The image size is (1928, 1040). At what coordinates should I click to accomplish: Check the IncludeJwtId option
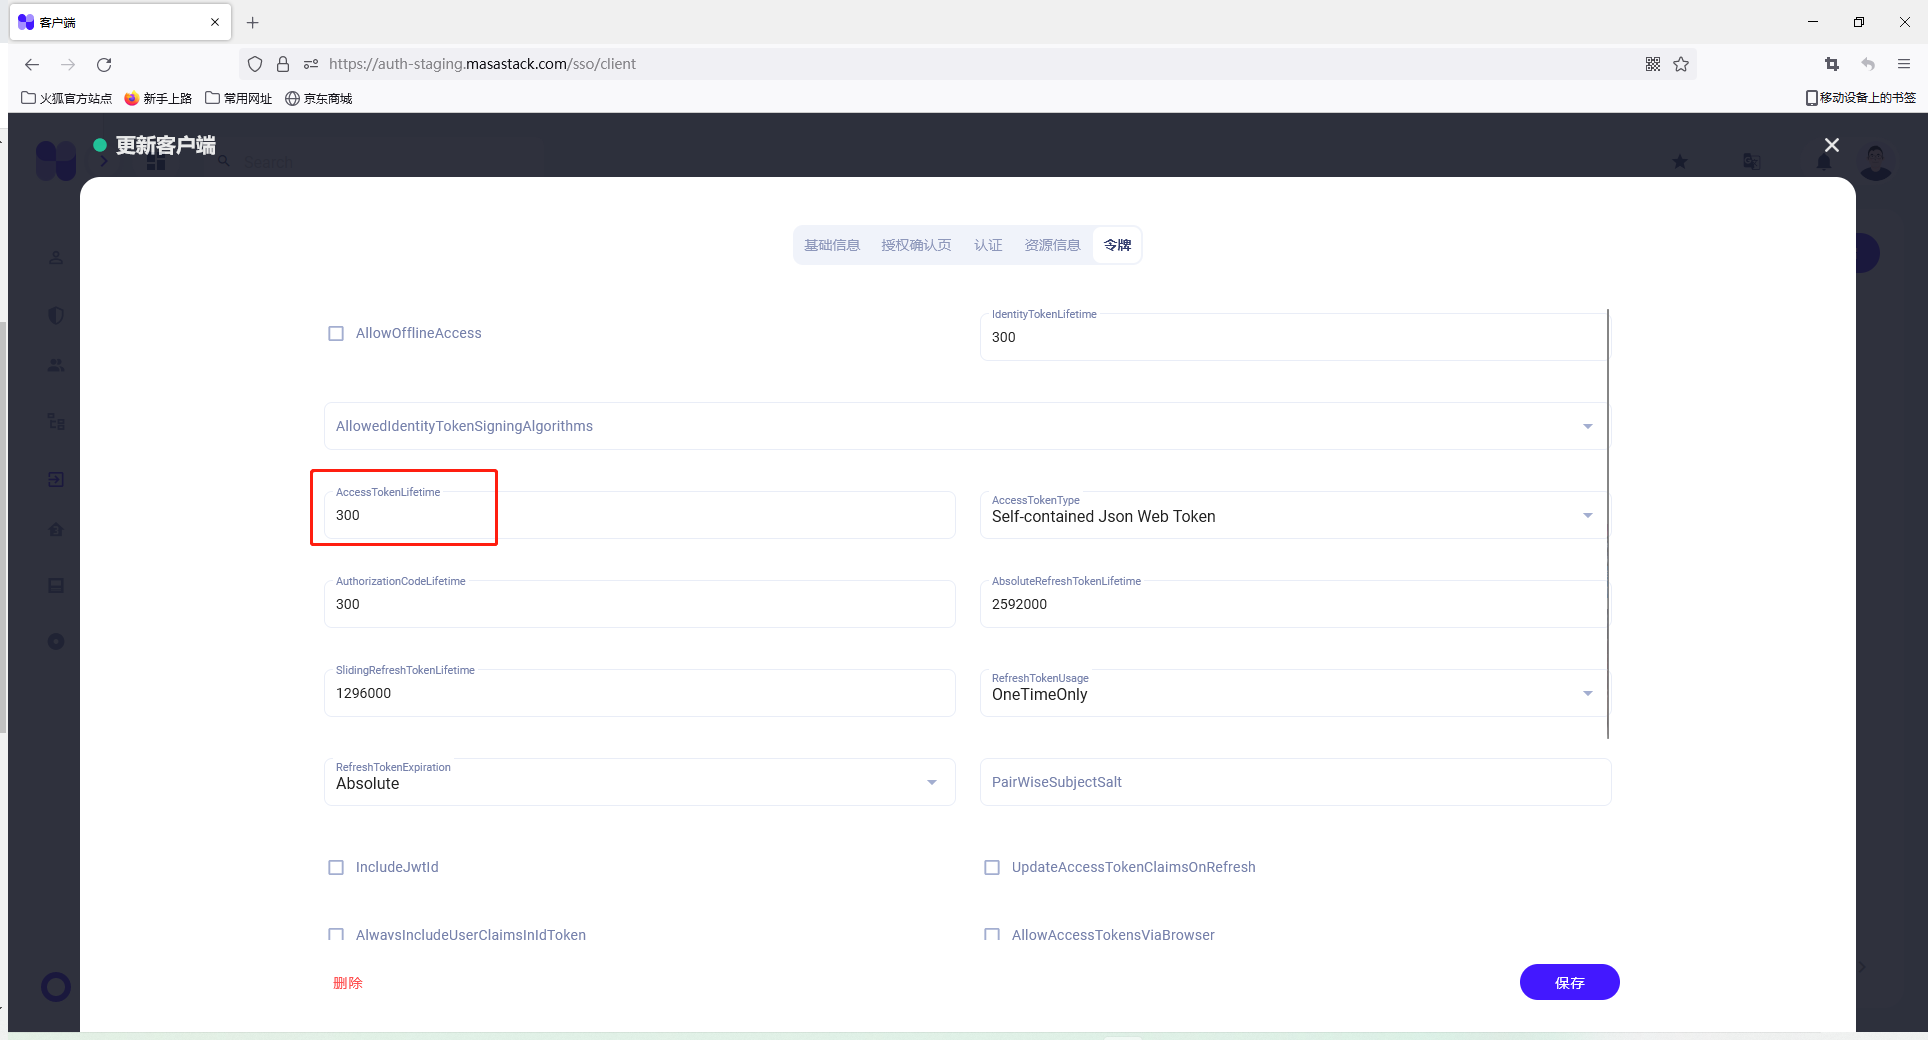336,867
